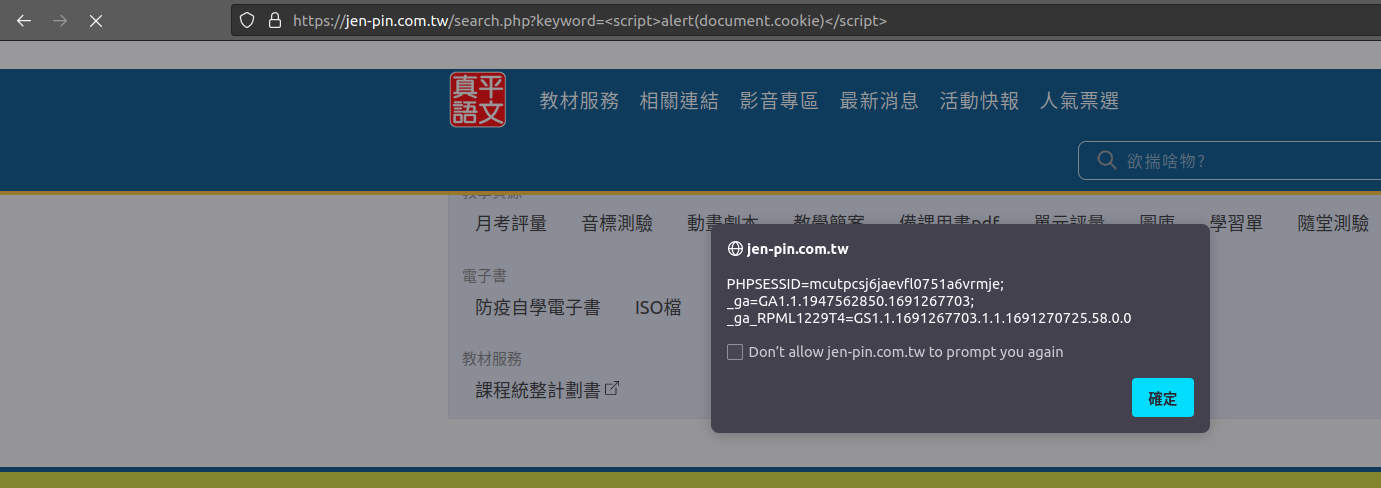This screenshot has height=488, width=1381.
Task: Open the 月考評量 link
Action: tap(511, 224)
